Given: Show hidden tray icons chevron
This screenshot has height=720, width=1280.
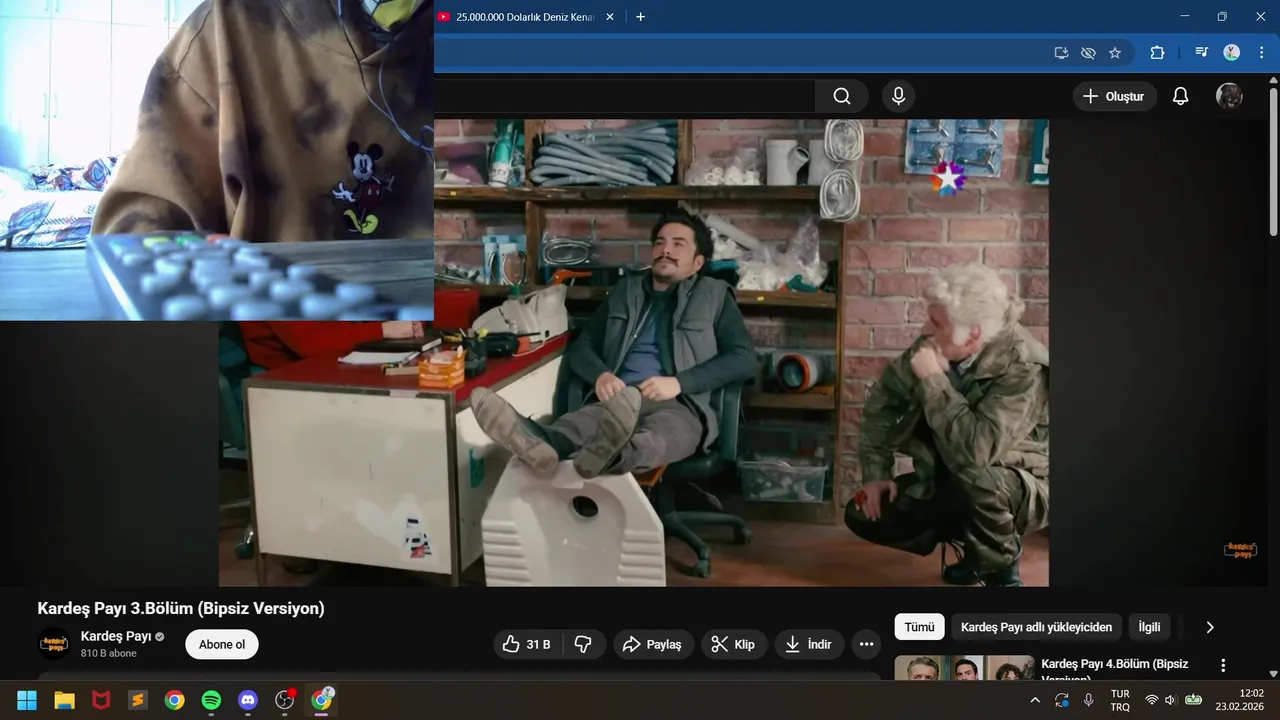Looking at the screenshot, I should [x=1035, y=700].
